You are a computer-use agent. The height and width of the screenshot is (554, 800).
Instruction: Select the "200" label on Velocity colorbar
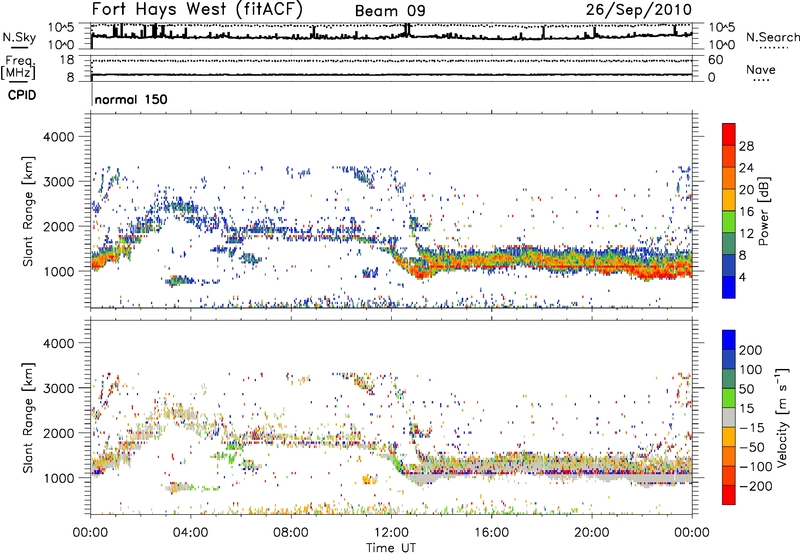coord(751,350)
